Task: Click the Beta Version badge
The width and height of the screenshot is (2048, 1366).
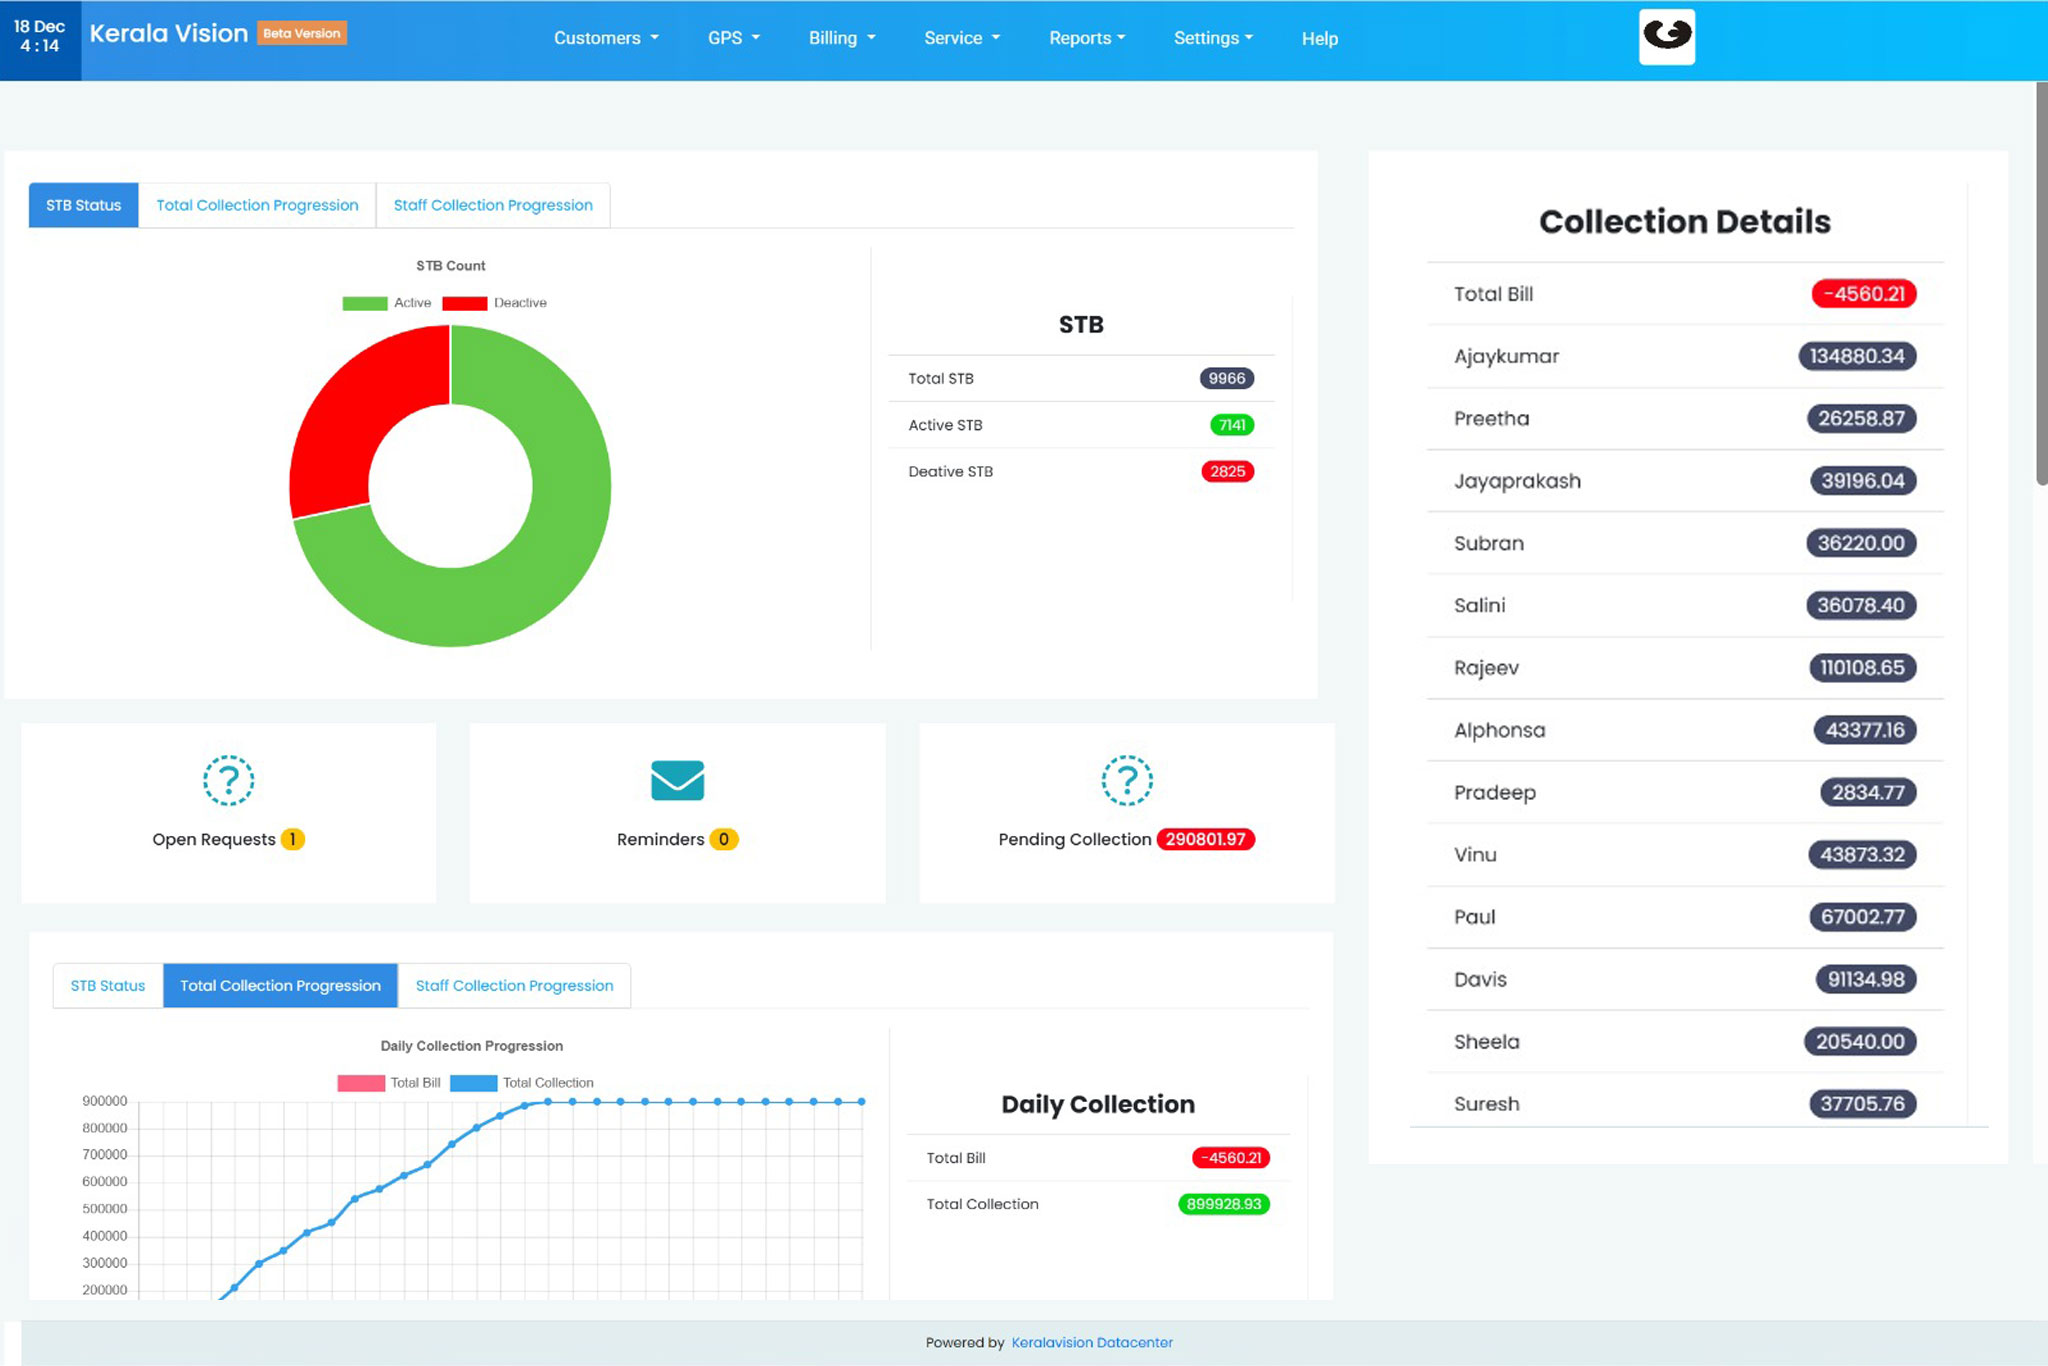Action: click(x=302, y=33)
